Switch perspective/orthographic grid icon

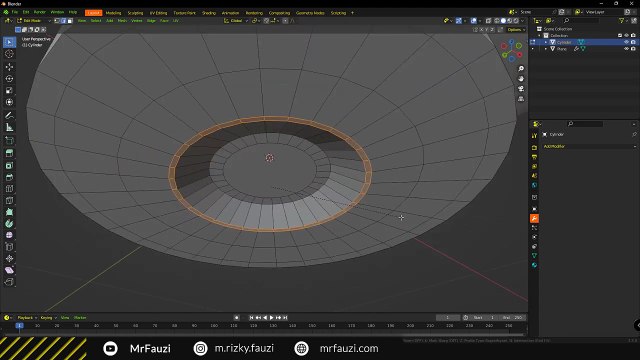521,99
